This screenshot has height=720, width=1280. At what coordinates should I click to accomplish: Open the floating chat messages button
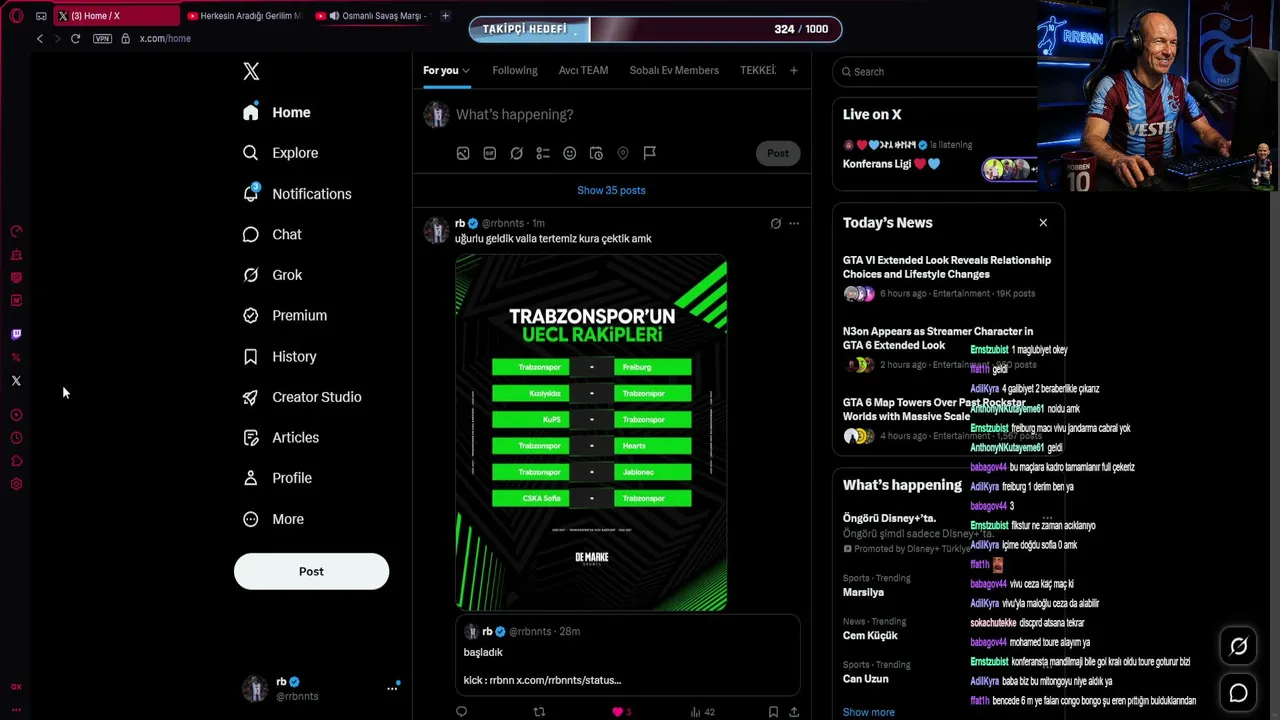(x=1238, y=692)
